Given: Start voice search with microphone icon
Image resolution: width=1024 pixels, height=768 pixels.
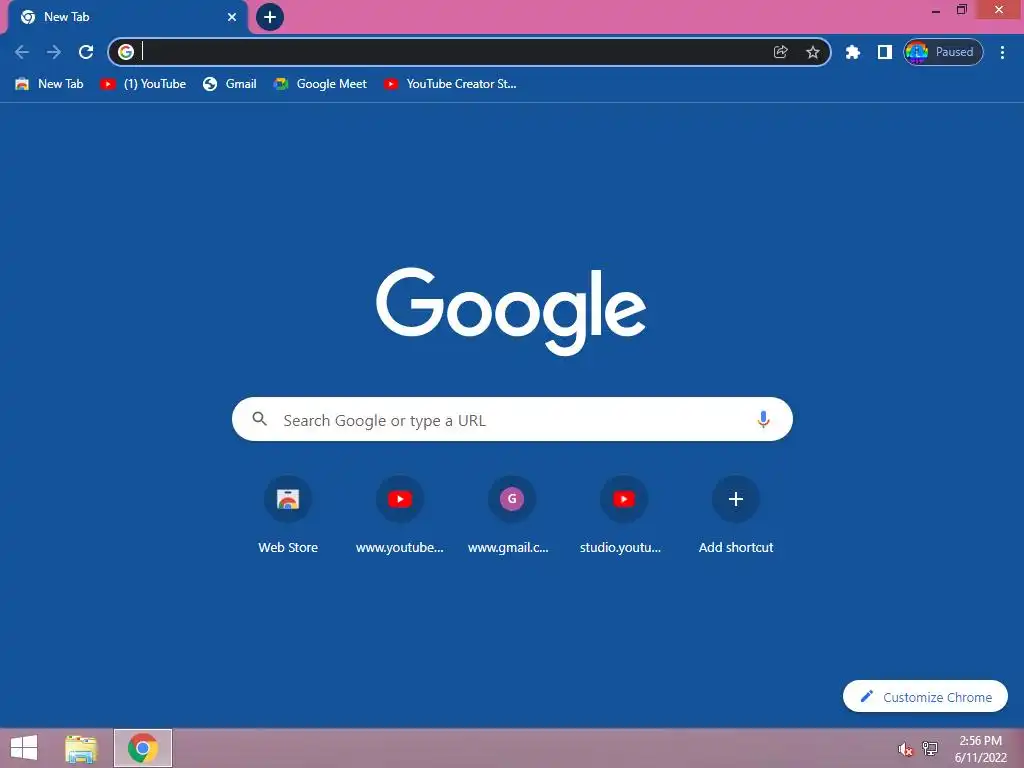Looking at the screenshot, I should [x=763, y=419].
